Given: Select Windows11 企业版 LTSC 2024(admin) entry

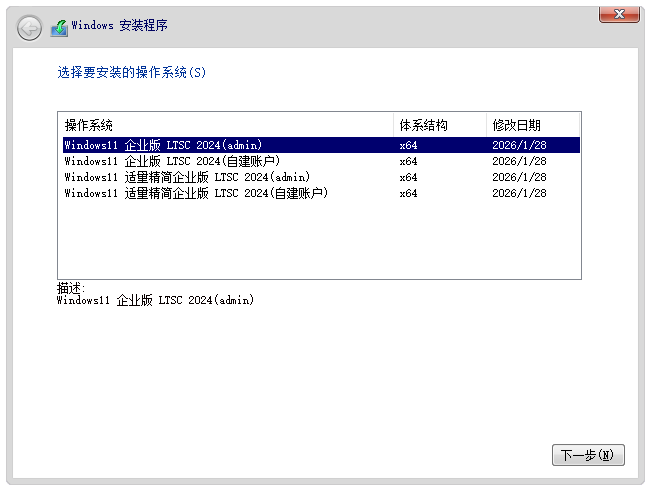Looking at the screenshot, I should tap(163, 145).
